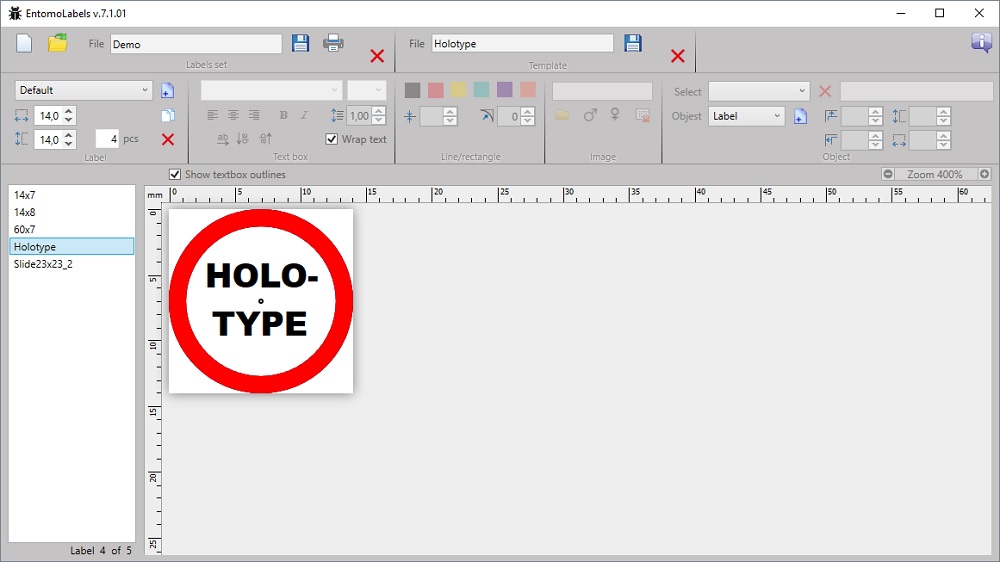Save the Holotype template
1000x562 pixels.
632,43
